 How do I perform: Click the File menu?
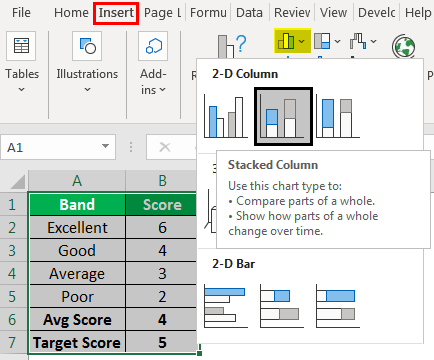(x=21, y=13)
